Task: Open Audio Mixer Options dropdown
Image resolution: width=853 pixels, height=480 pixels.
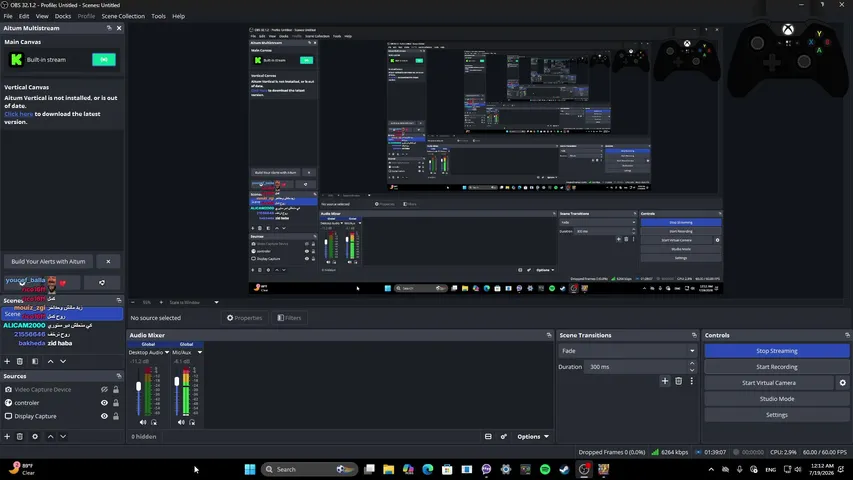Action: (x=533, y=436)
